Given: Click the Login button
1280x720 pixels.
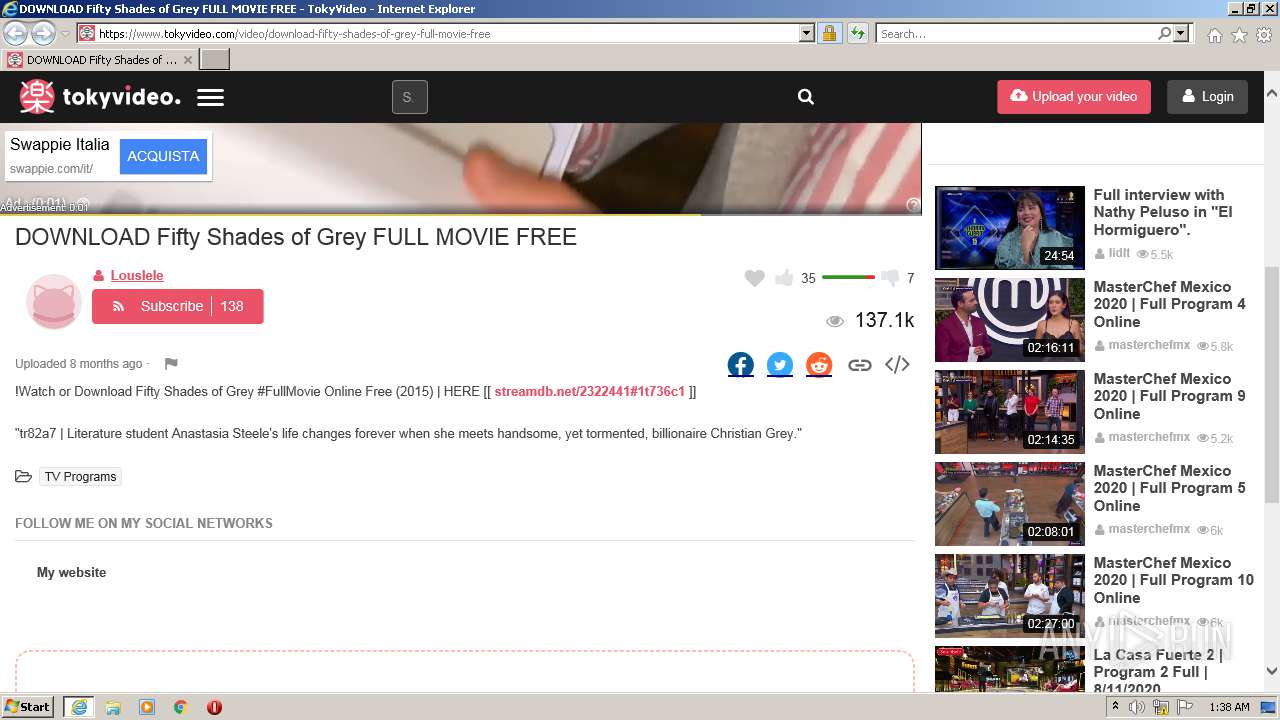Looking at the screenshot, I should coord(1207,97).
